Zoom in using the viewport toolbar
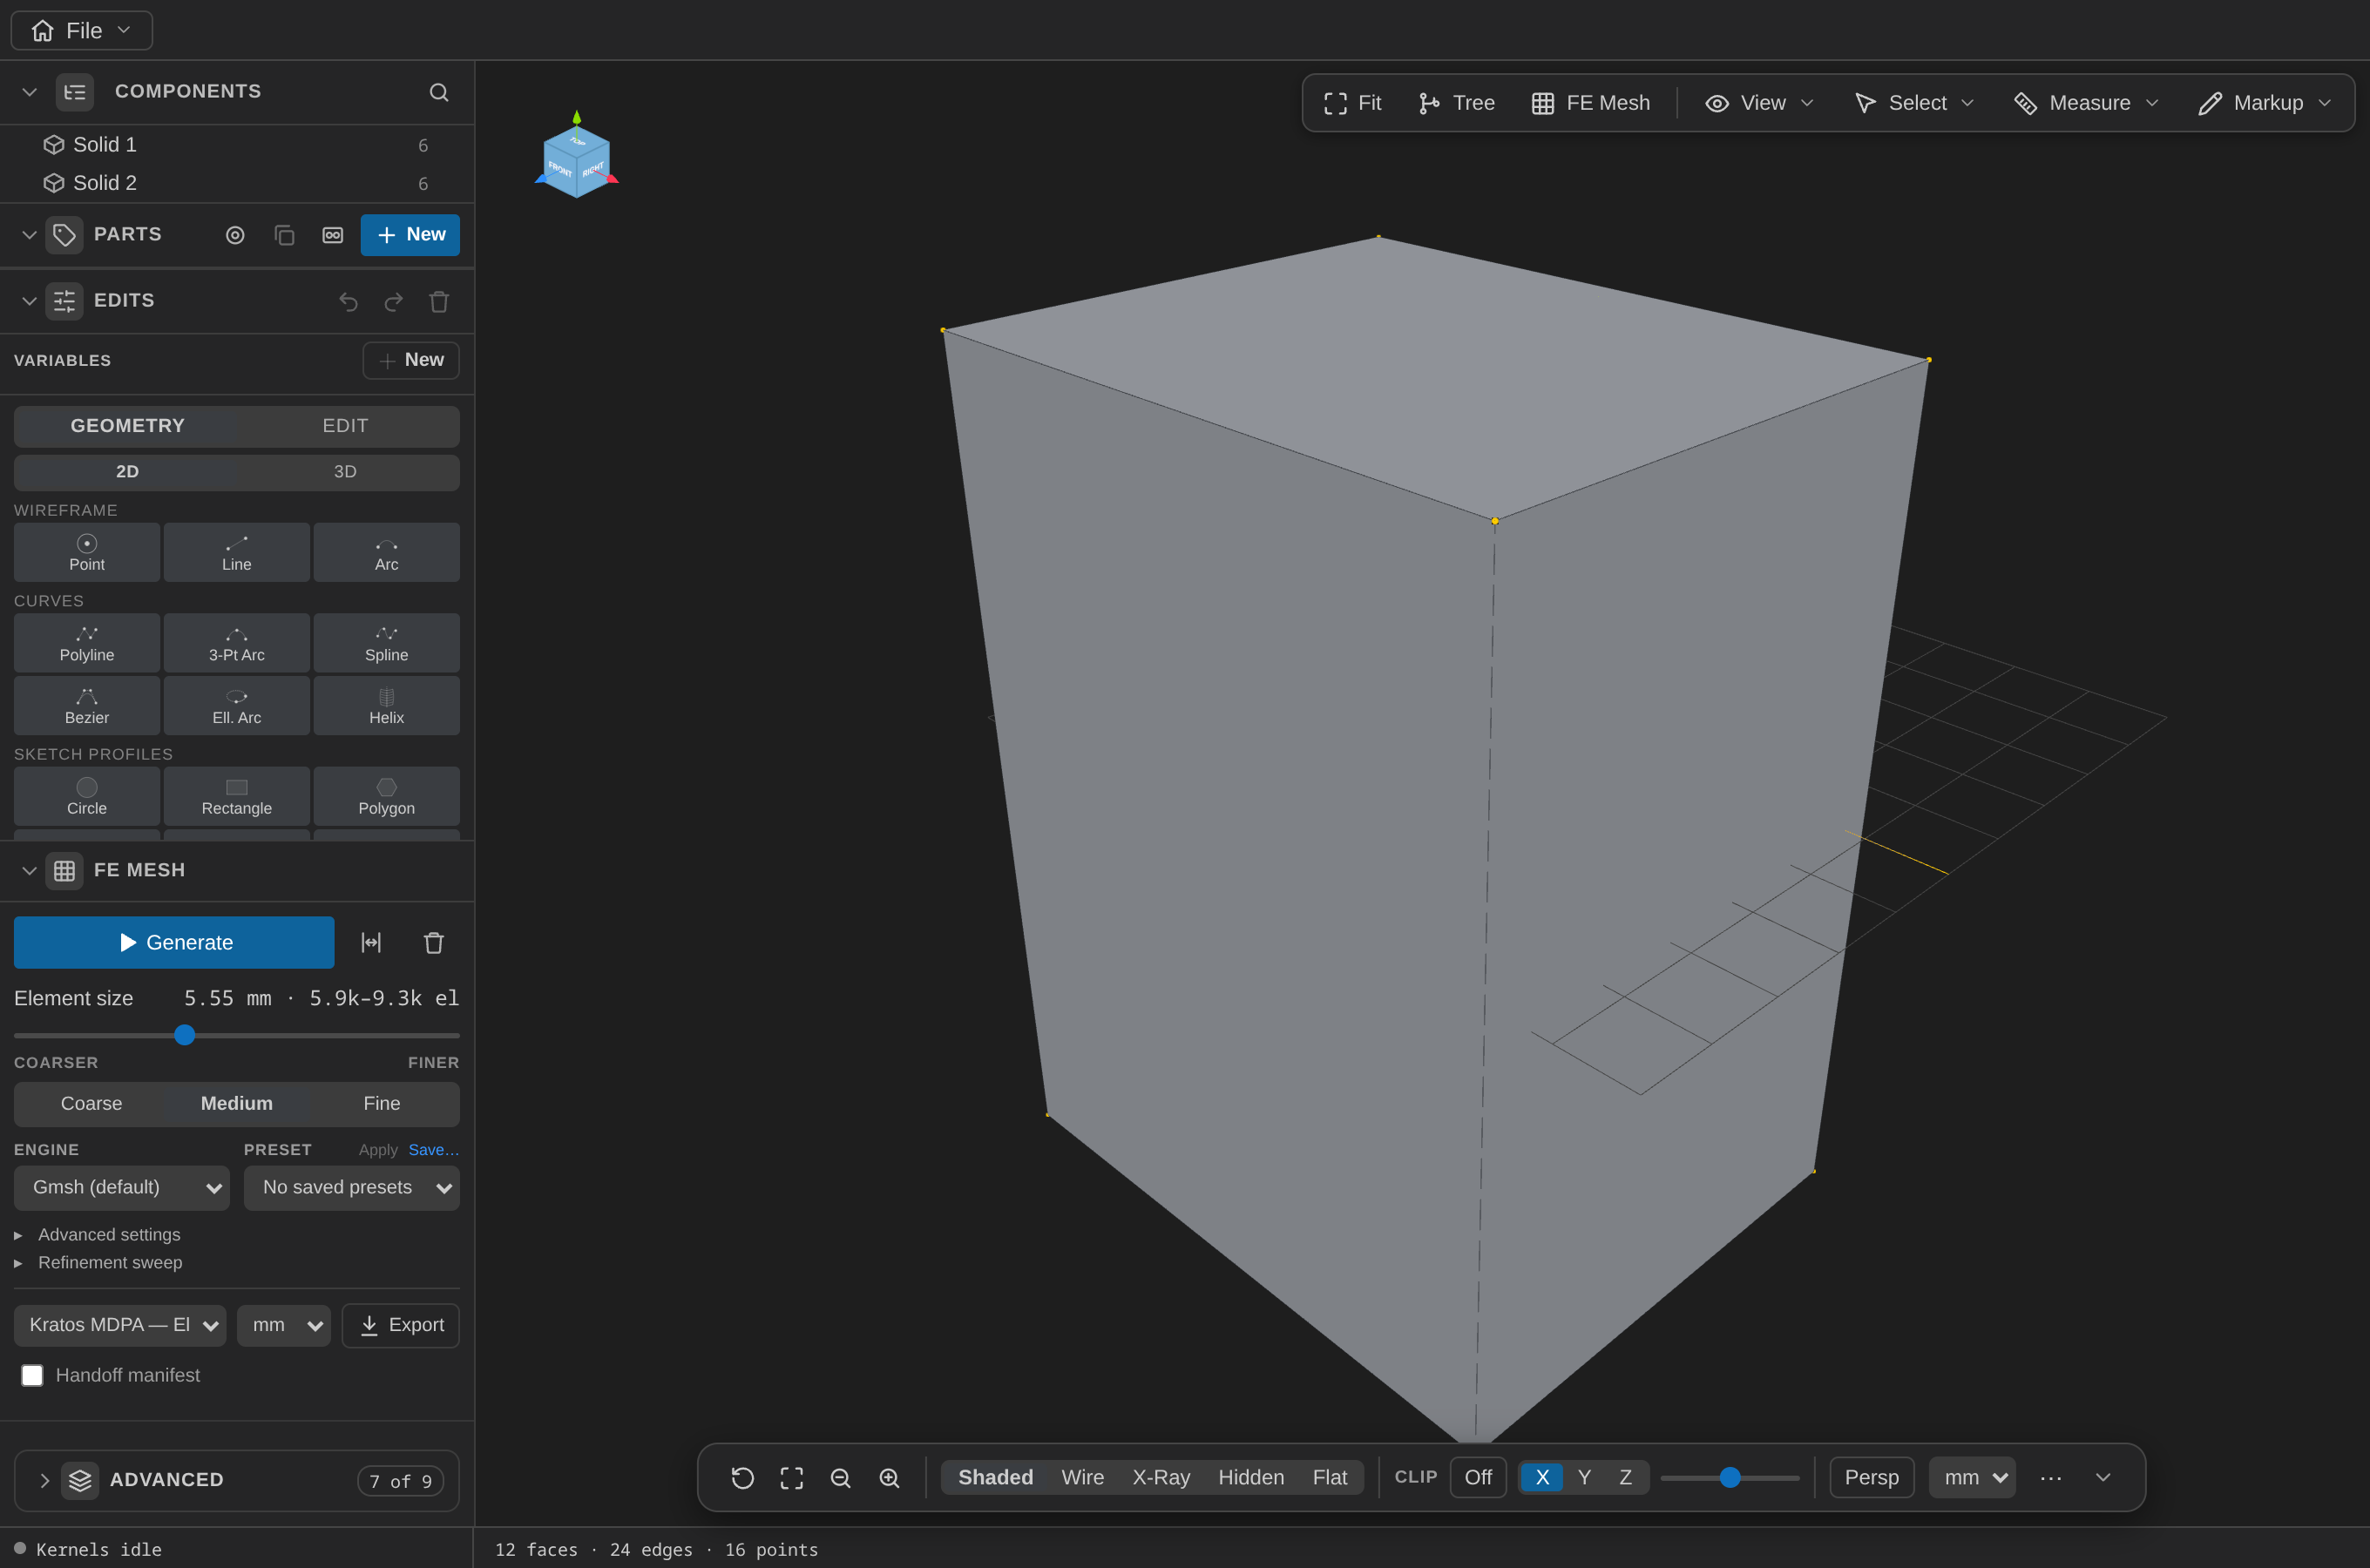The image size is (2370, 1568). point(890,1478)
